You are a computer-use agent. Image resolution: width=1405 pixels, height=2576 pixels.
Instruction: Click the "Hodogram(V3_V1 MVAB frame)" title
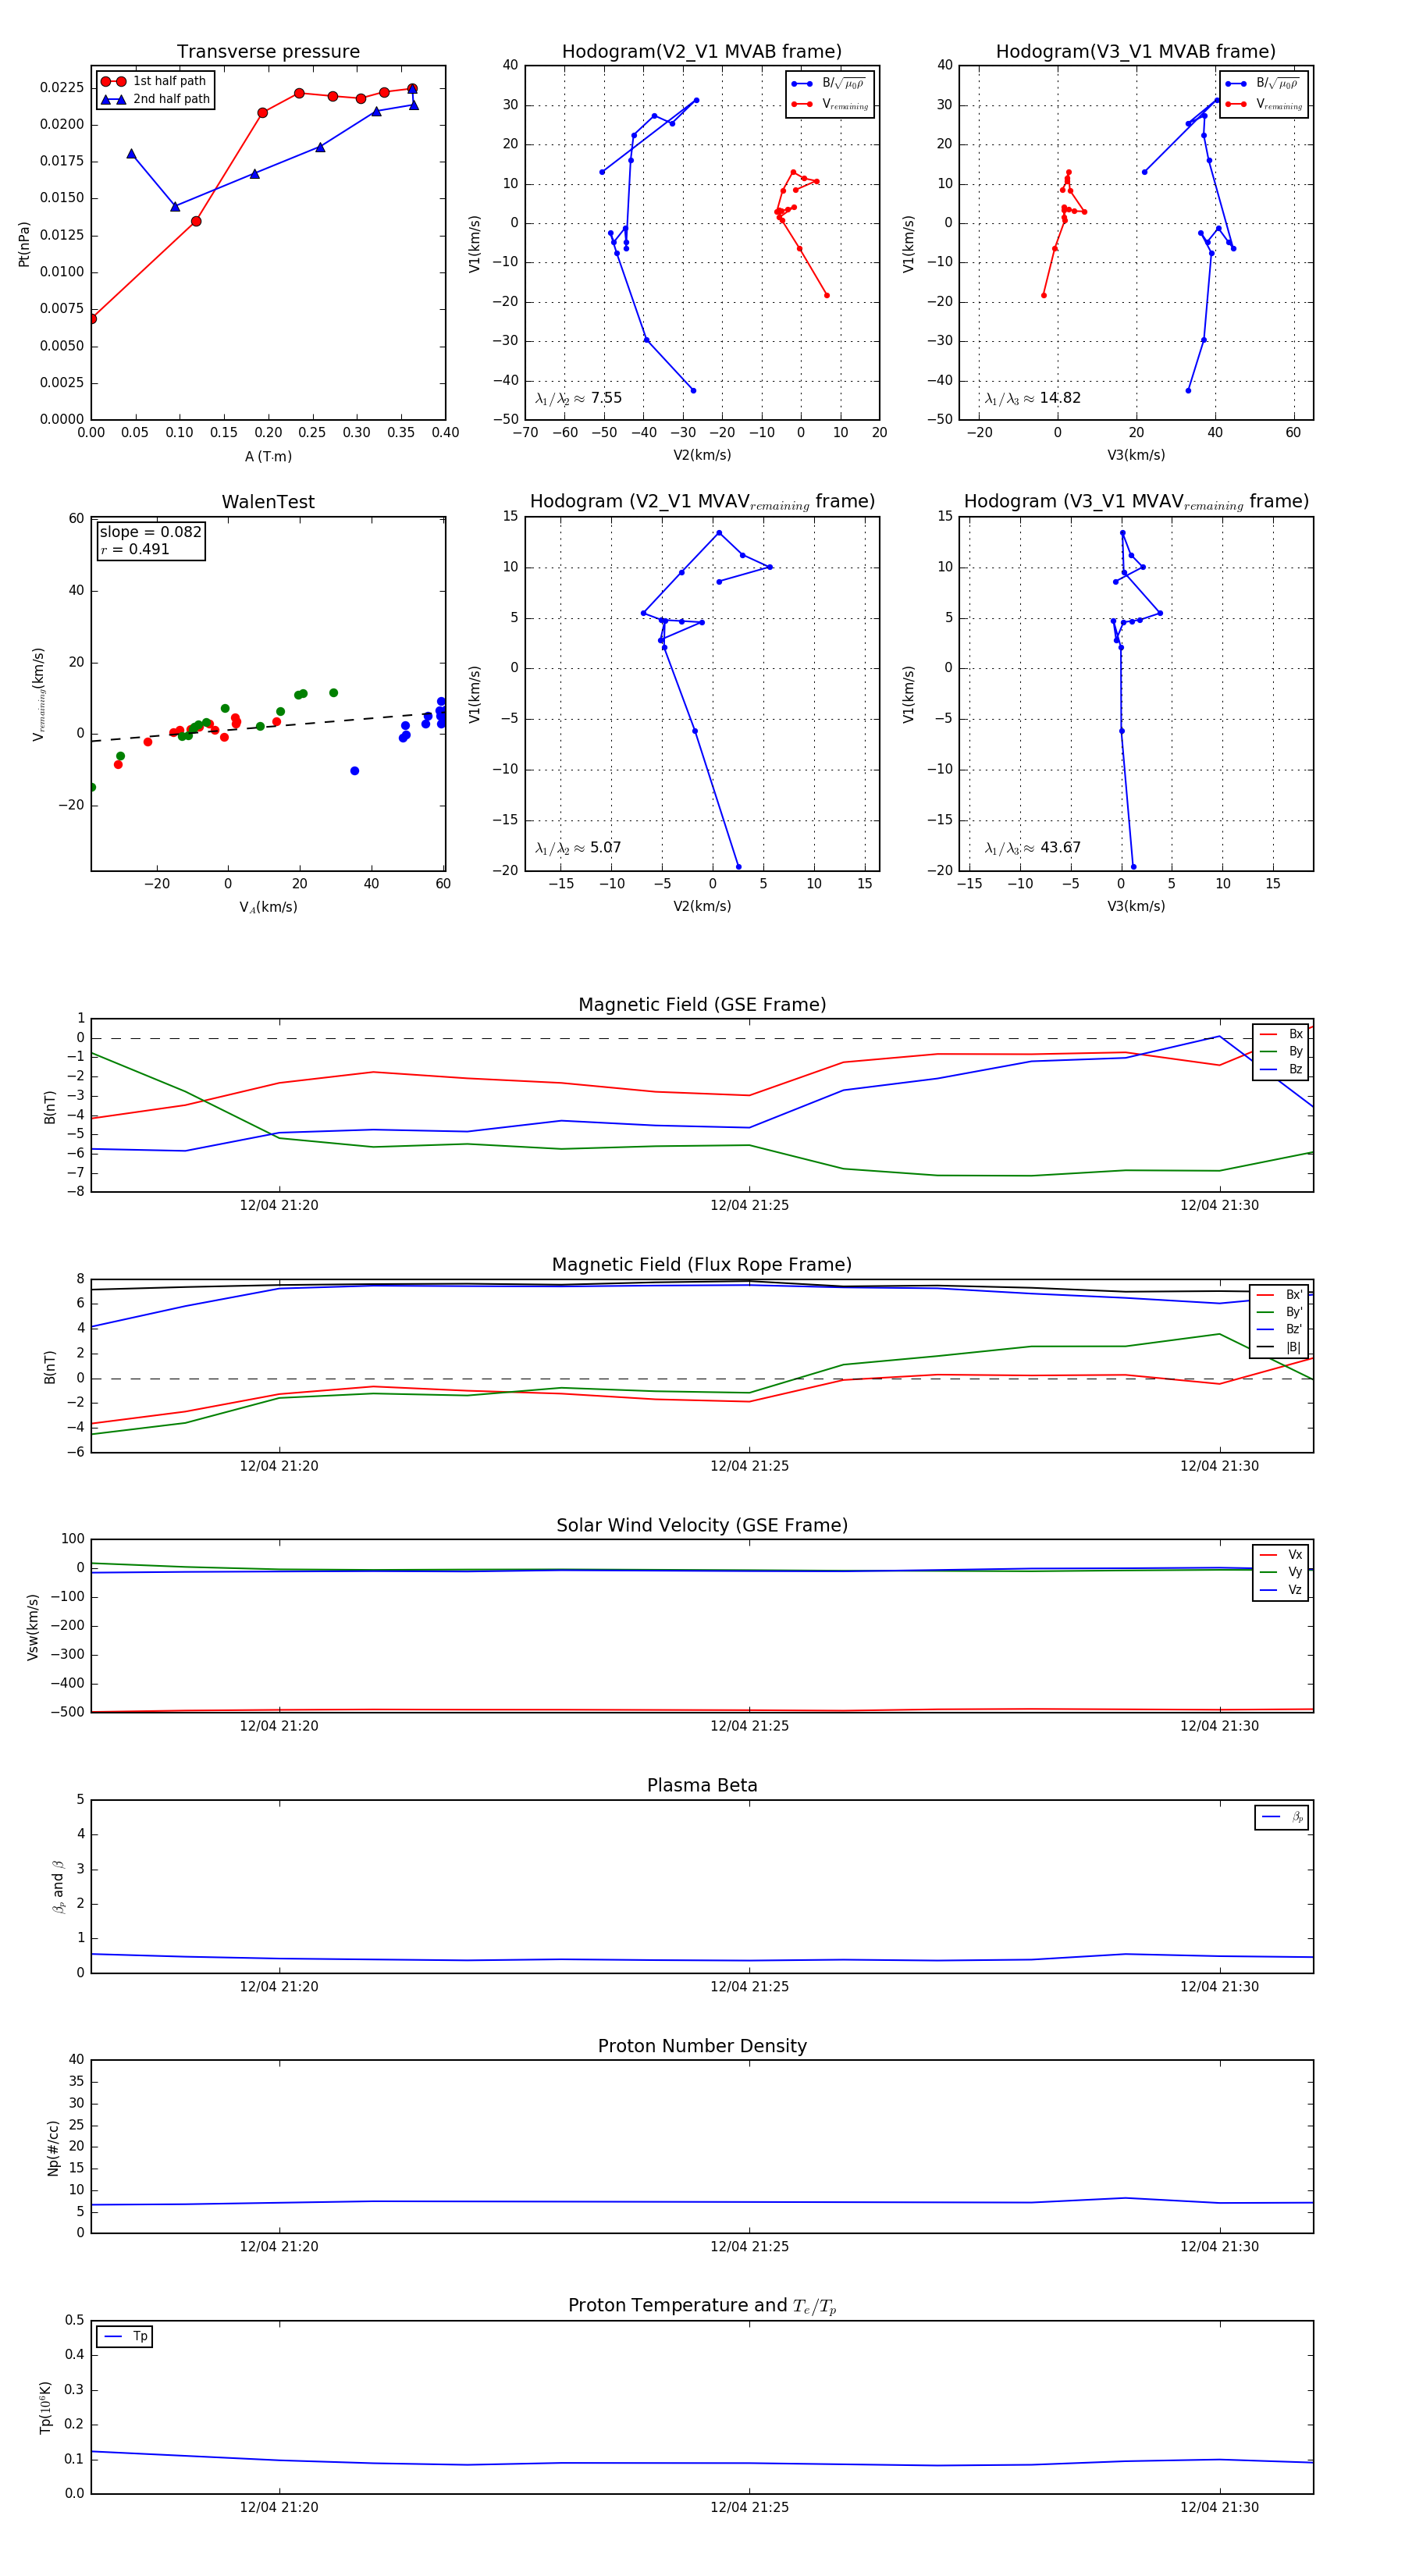tap(1136, 52)
